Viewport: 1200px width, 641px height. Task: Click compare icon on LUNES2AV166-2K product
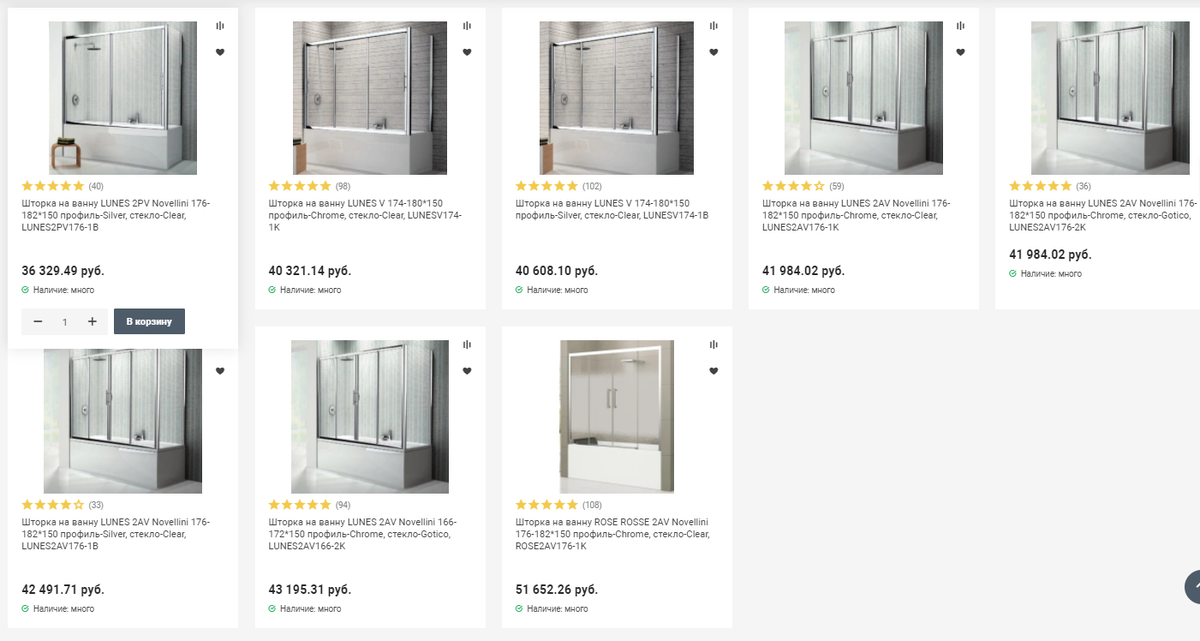point(467,345)
